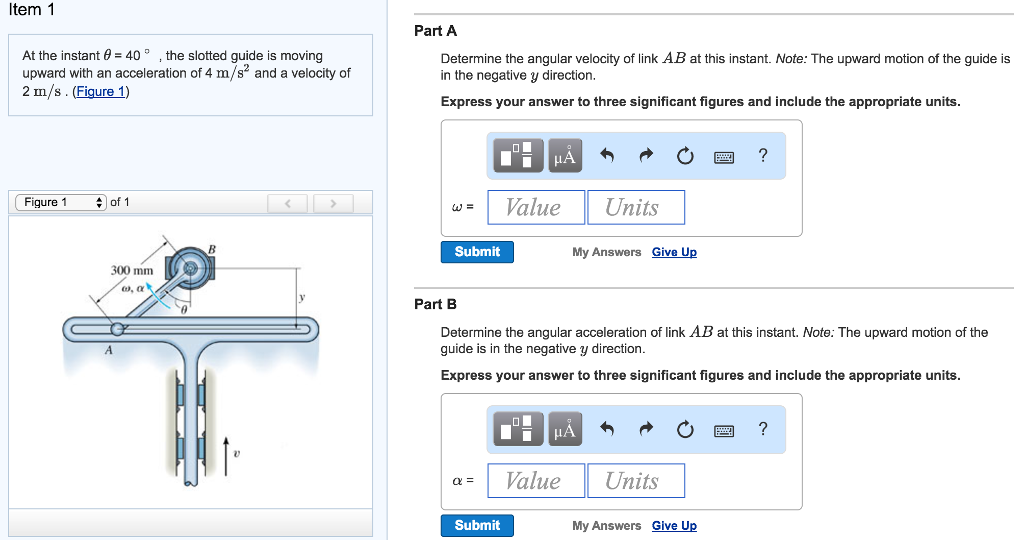The width and height of the screenshot is (1024, 540).
Task: Show keyboard shortcuts for Part A
Action: coord(724,155)
